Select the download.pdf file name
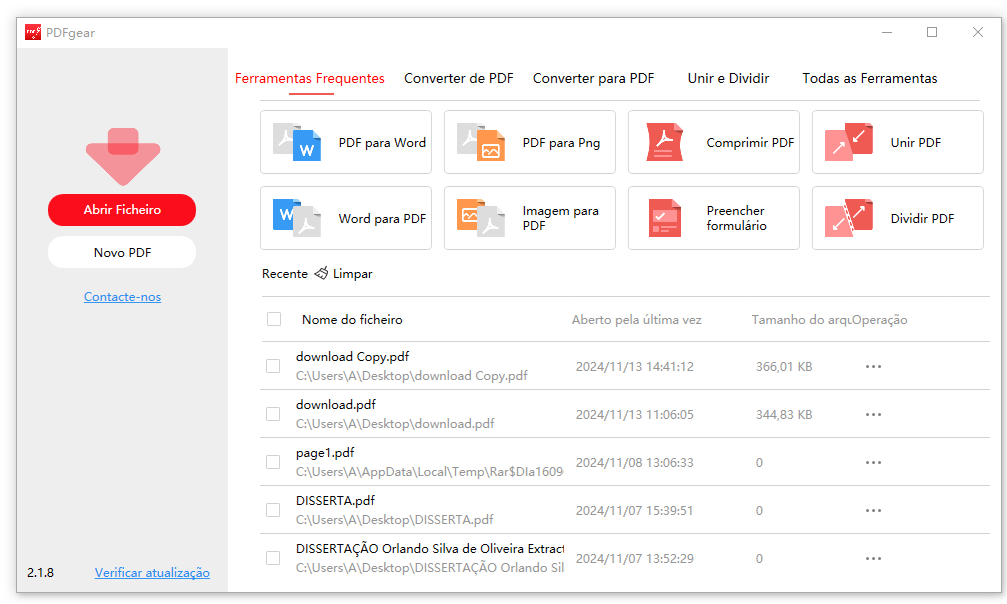 (336, 405)
